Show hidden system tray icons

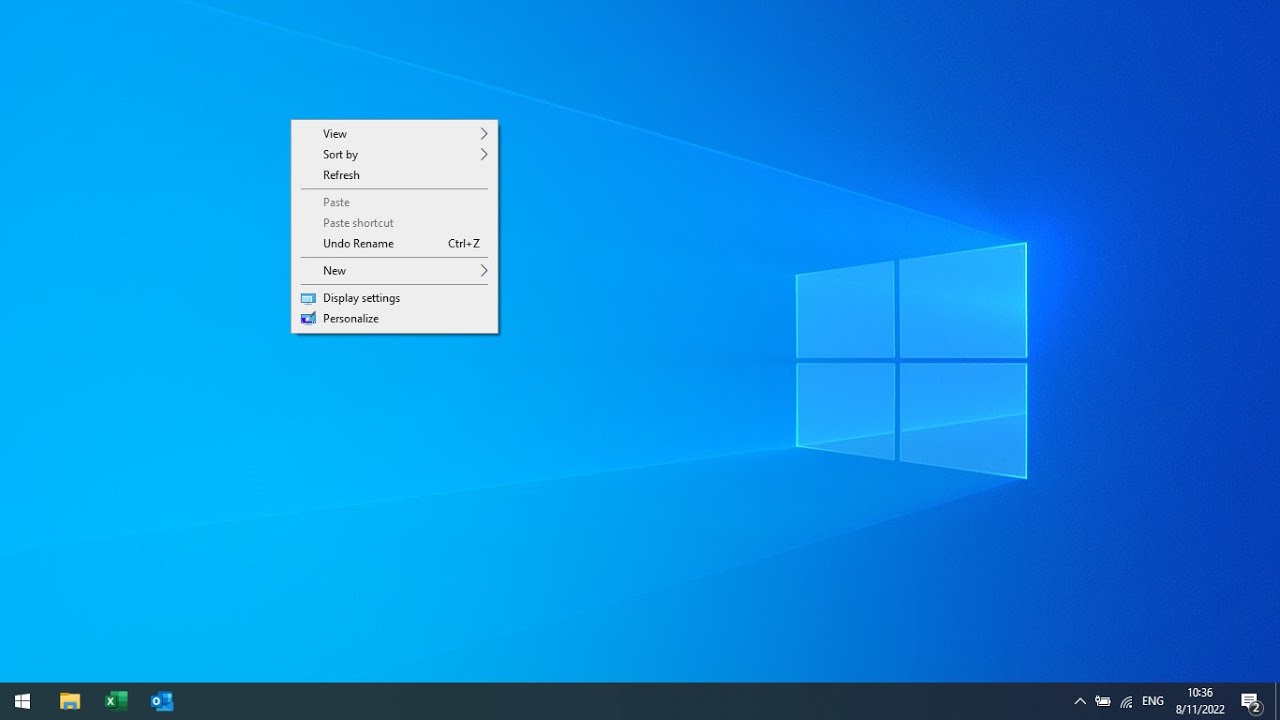click(x=1080, y=701)
